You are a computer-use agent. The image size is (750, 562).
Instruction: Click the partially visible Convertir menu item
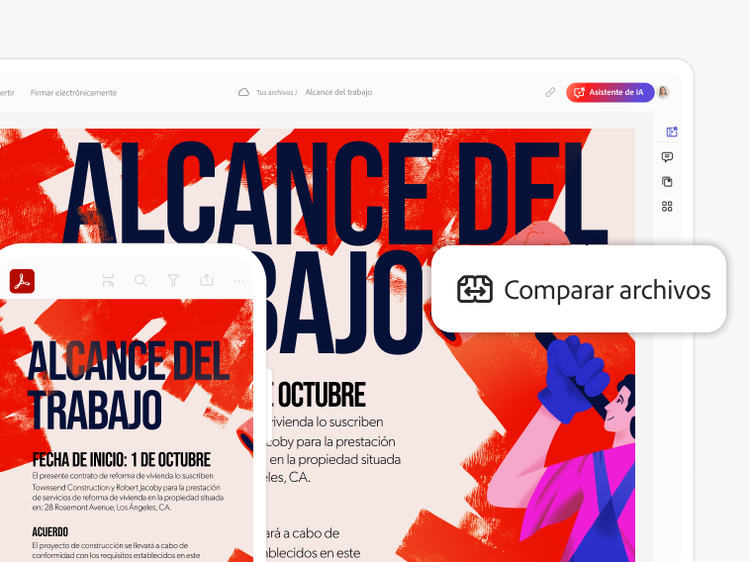coord(7,93)
